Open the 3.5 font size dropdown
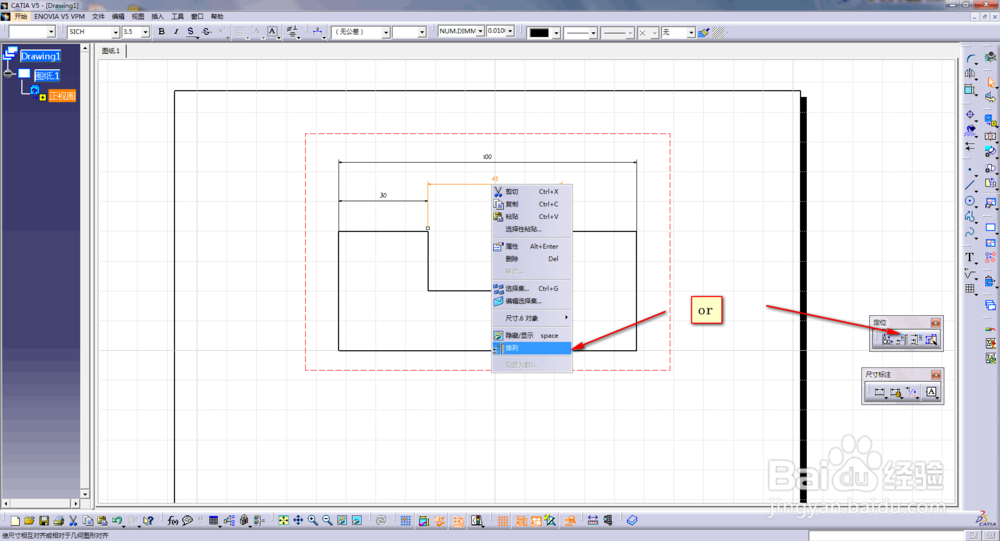 click(145, 32)
